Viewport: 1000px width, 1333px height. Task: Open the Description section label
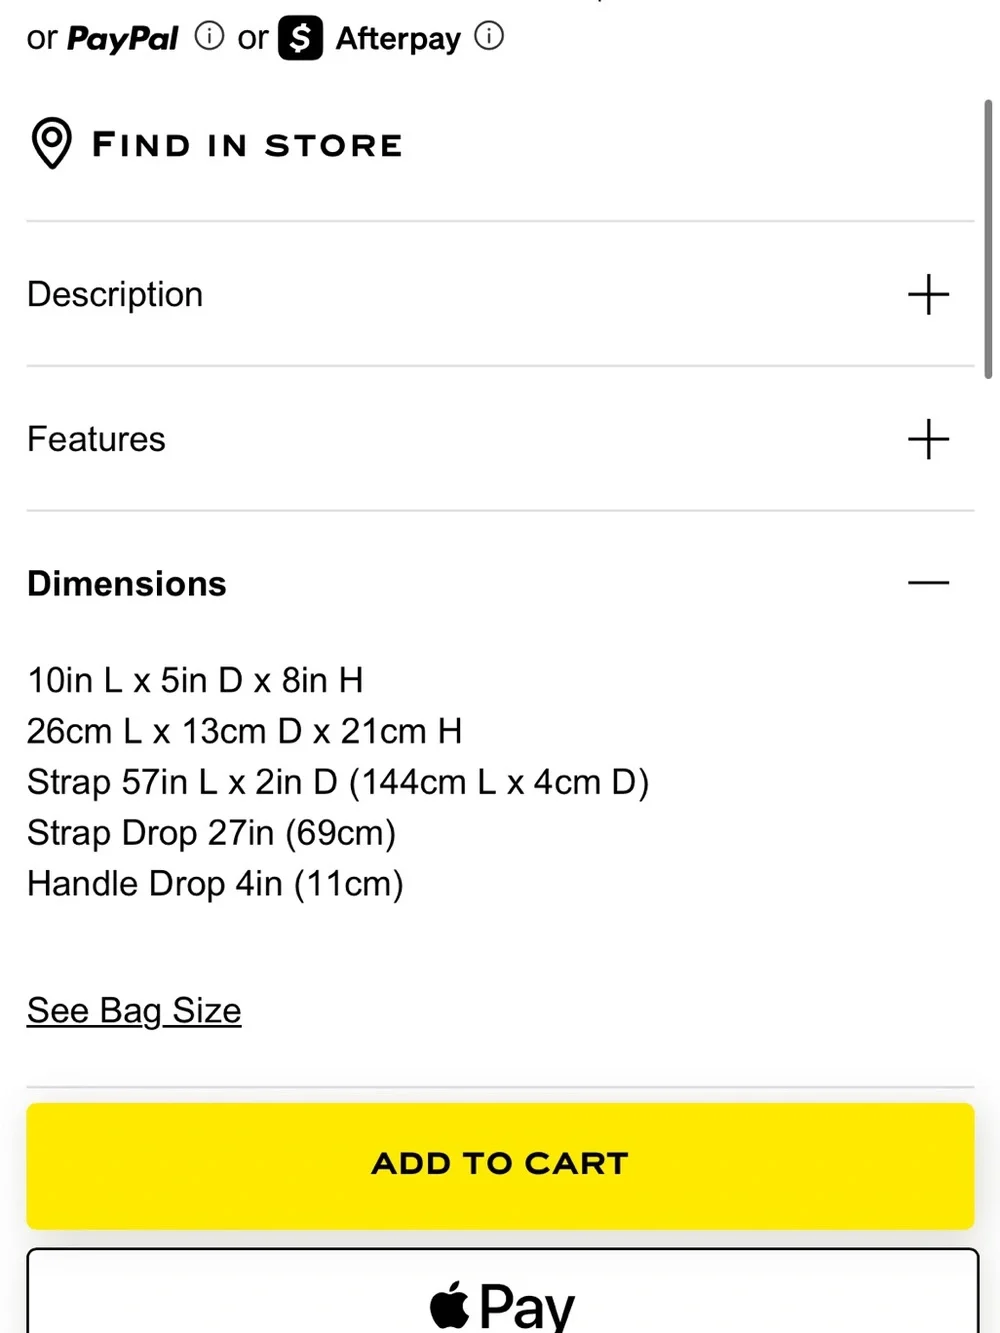pyautogui.click(x=115, y=295)
